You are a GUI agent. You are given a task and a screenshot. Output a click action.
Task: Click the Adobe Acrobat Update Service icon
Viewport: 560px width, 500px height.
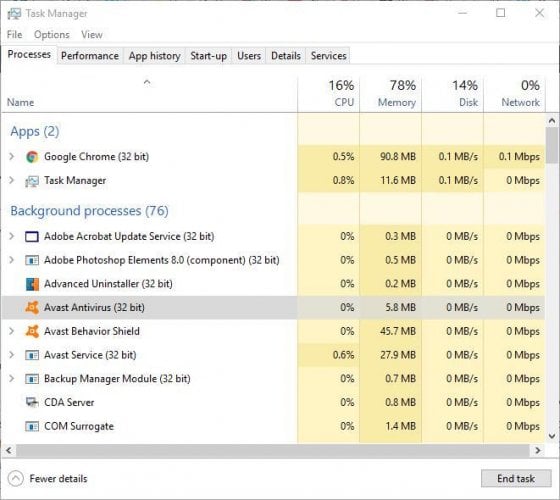(32, 236)
